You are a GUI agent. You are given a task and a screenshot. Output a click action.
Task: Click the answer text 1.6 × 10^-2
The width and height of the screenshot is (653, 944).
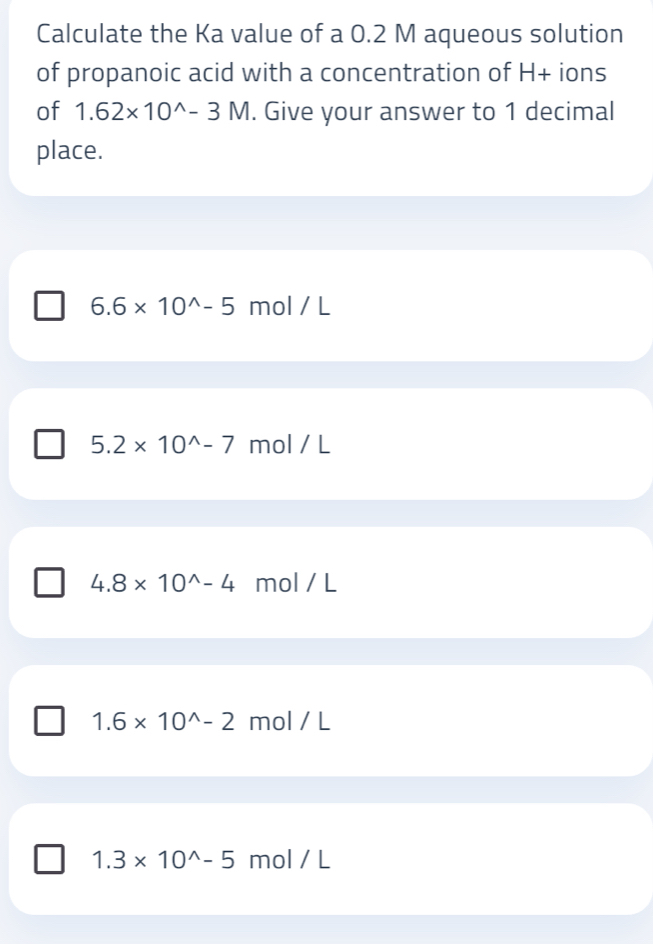point(162,721)
